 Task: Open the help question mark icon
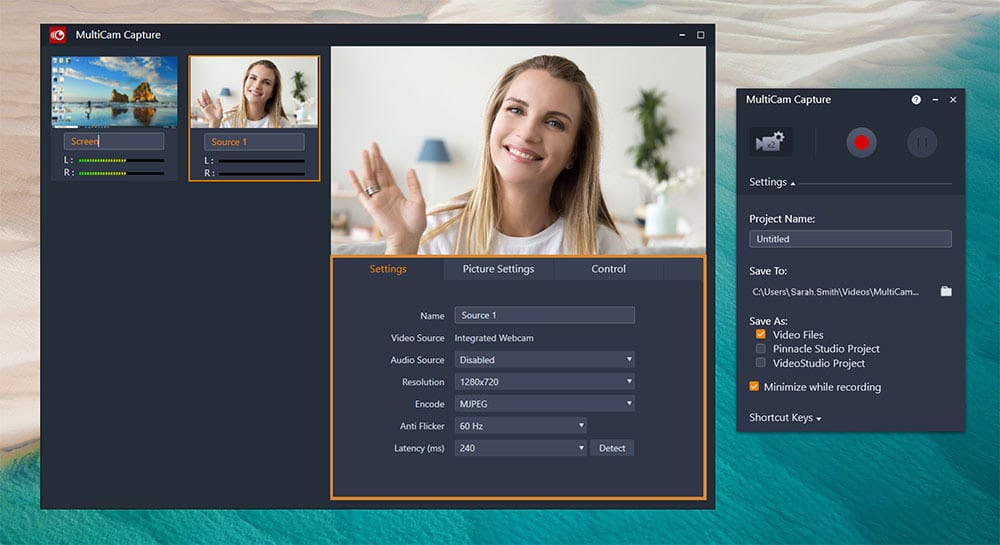(916, 99)
